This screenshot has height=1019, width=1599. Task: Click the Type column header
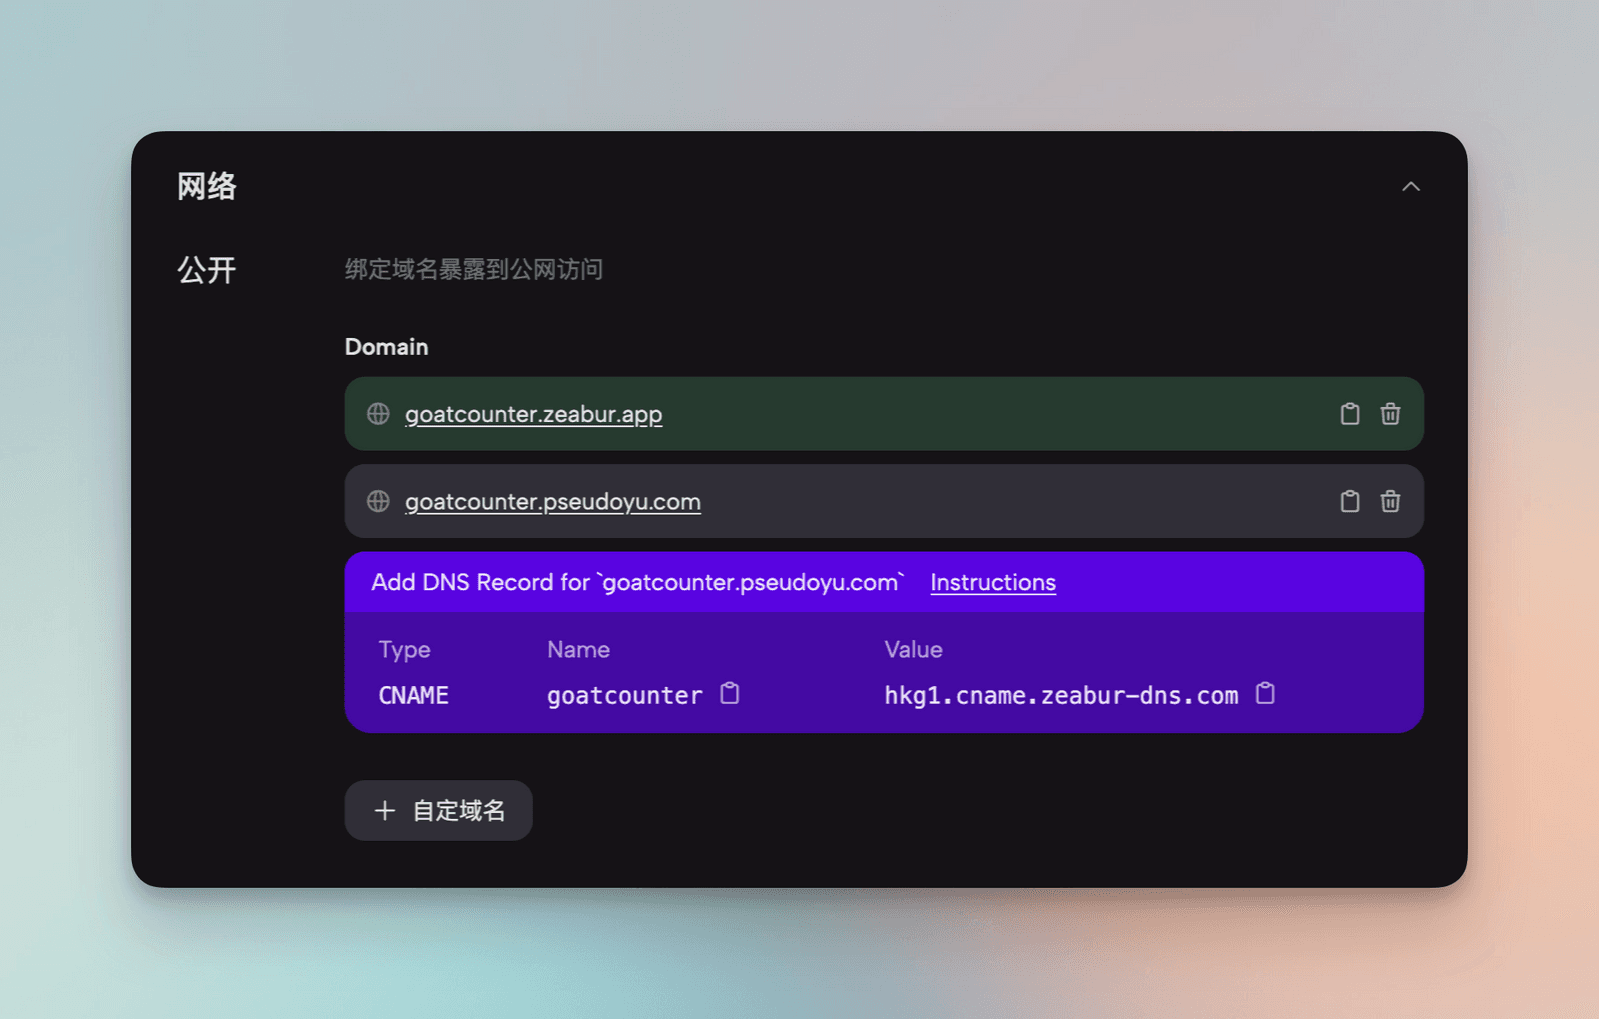coord(404,649)
